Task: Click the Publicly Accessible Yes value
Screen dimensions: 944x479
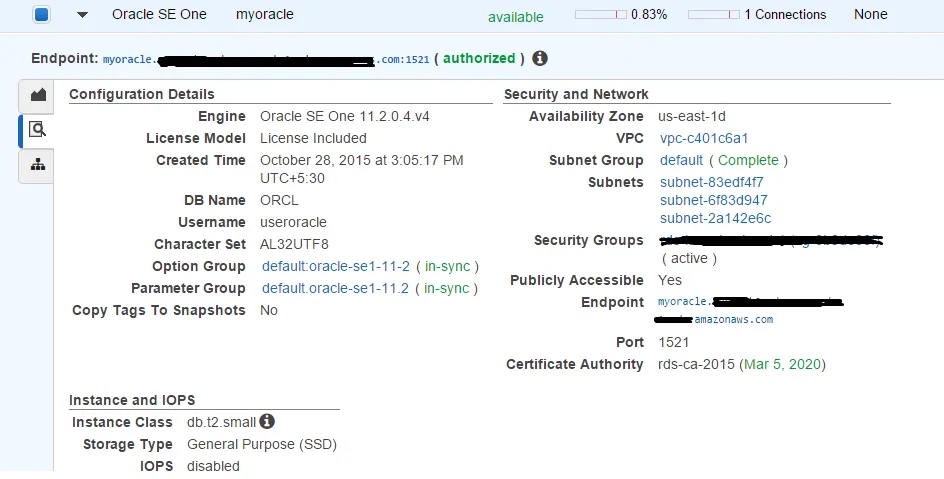Action: pos(670,280)
